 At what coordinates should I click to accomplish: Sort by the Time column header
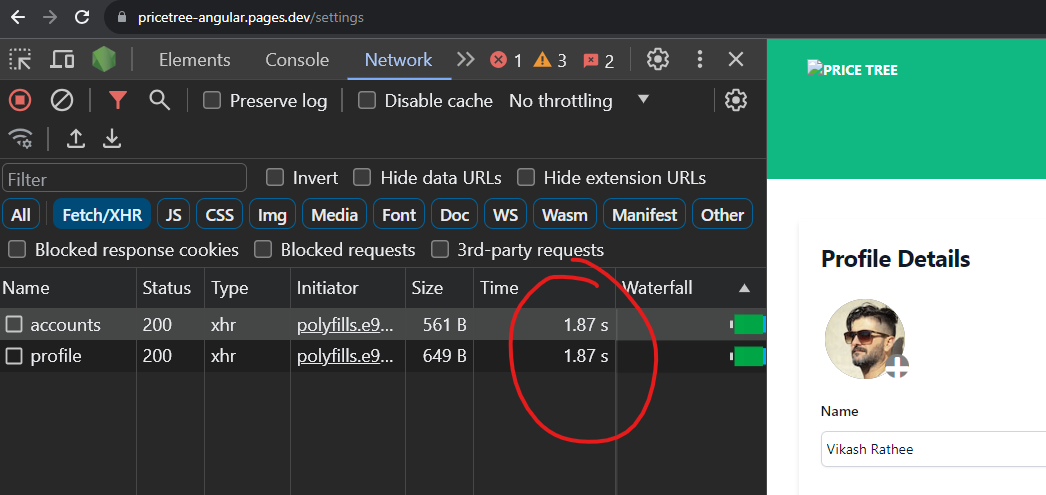tap(544, 288)
